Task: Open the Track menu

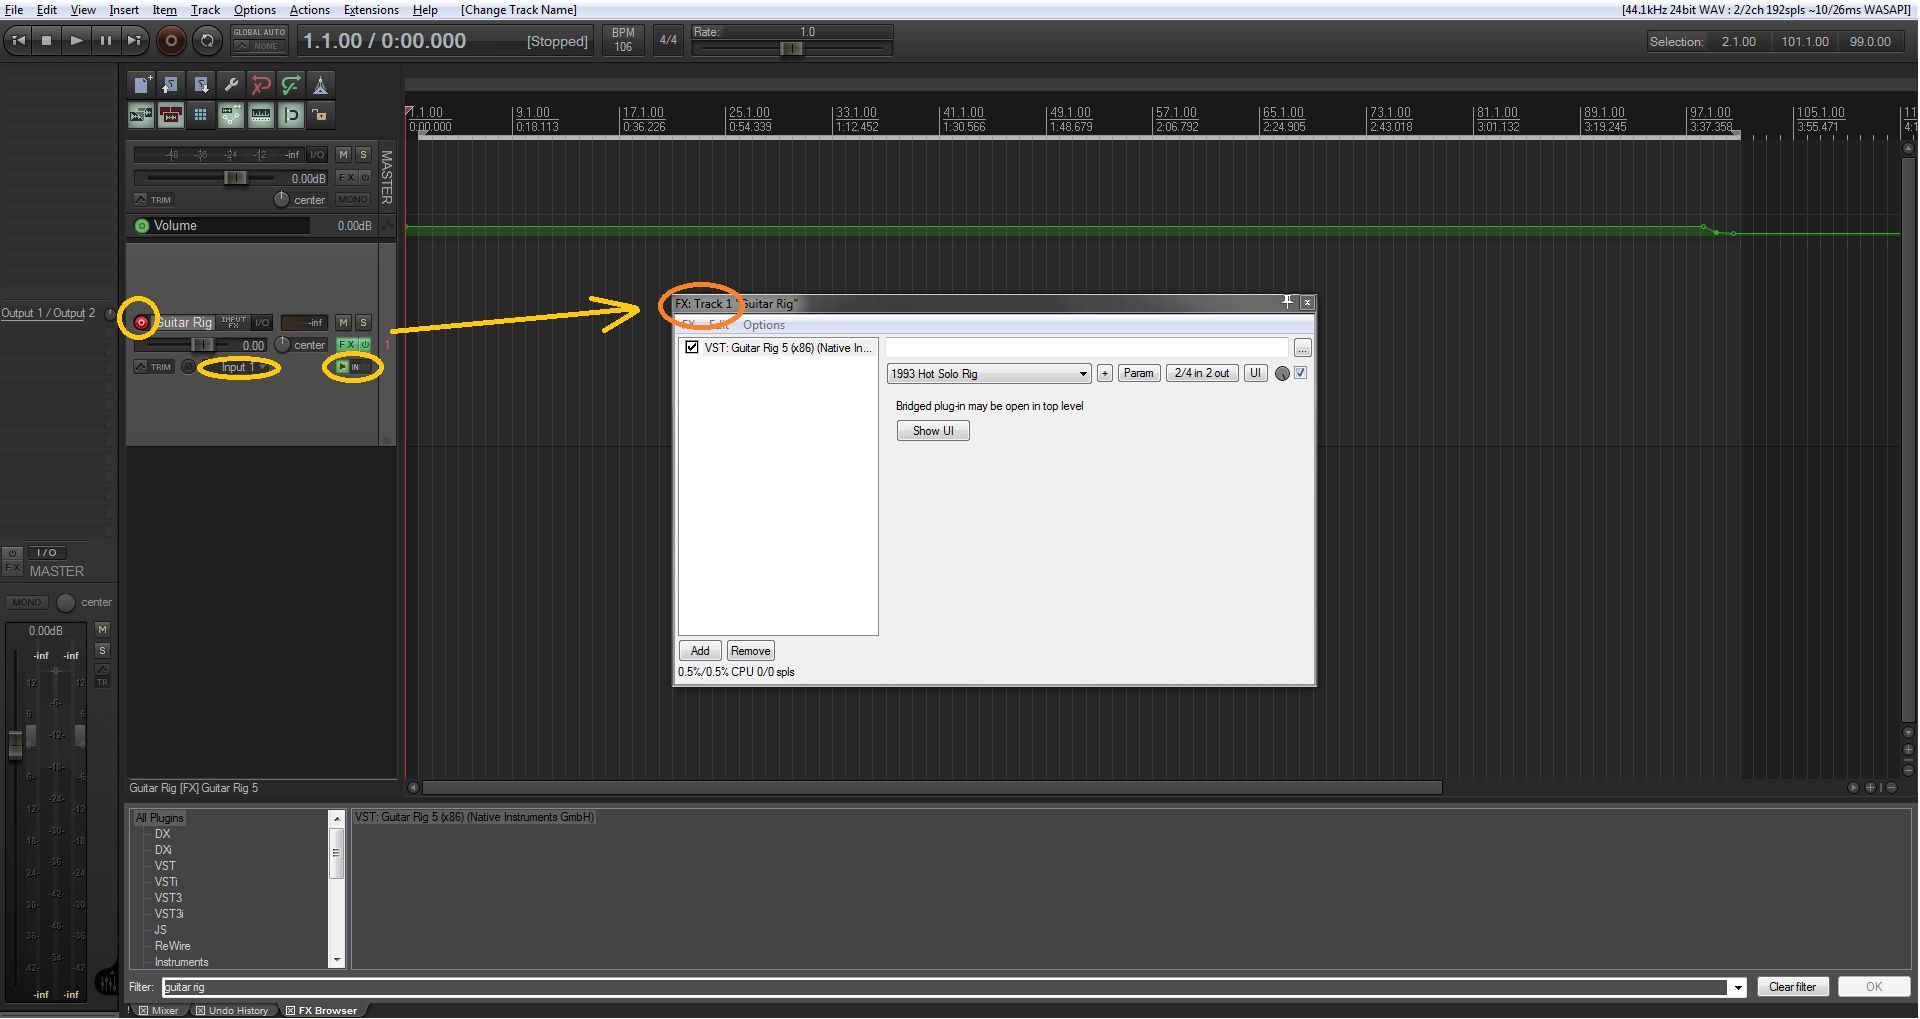Action: click(205, 10)
